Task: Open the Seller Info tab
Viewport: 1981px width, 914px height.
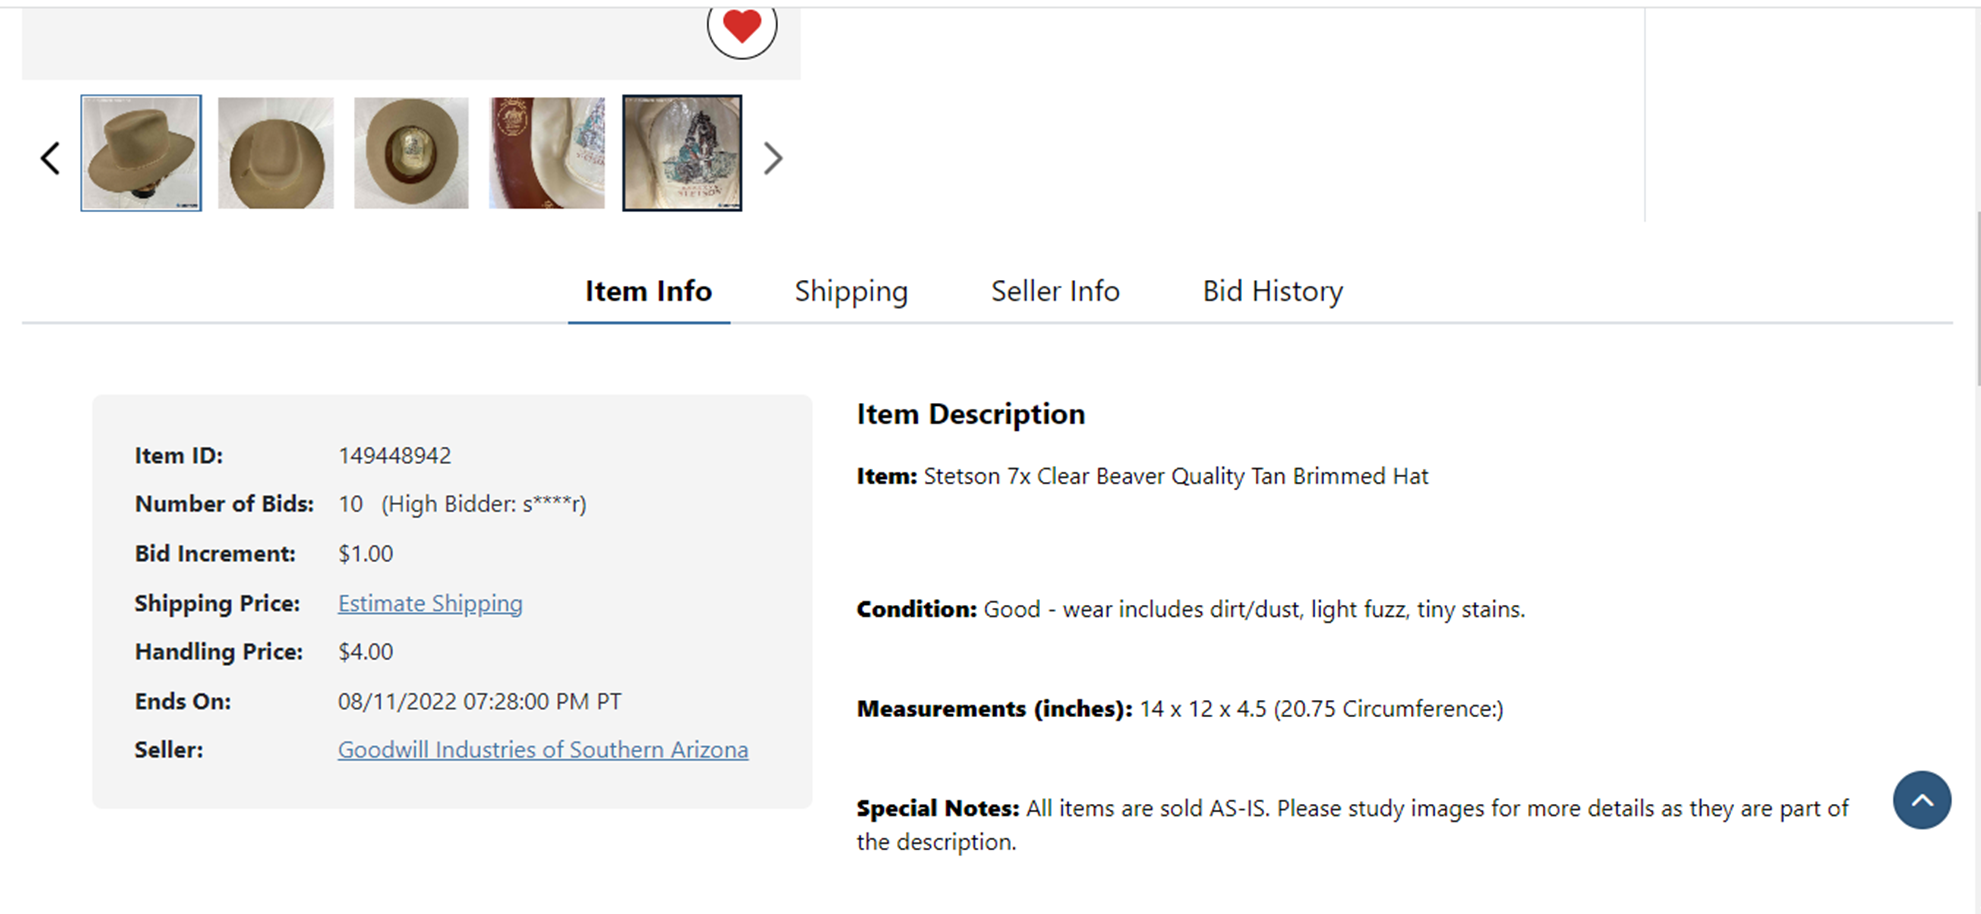Action: [x=1055, y=291]
